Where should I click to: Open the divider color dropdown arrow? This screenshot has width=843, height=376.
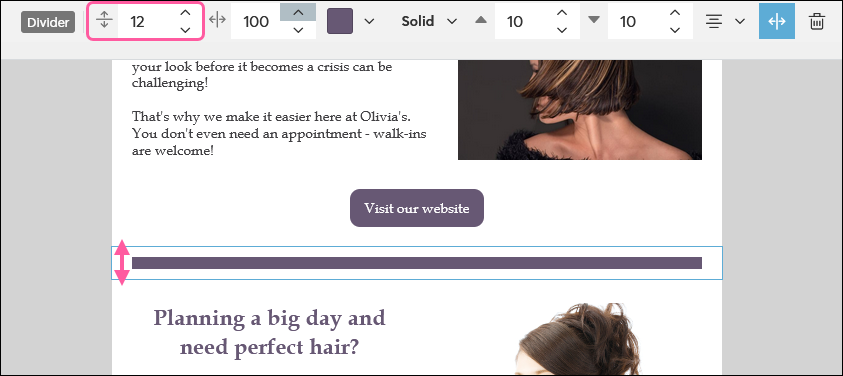[x=369, y=22]
